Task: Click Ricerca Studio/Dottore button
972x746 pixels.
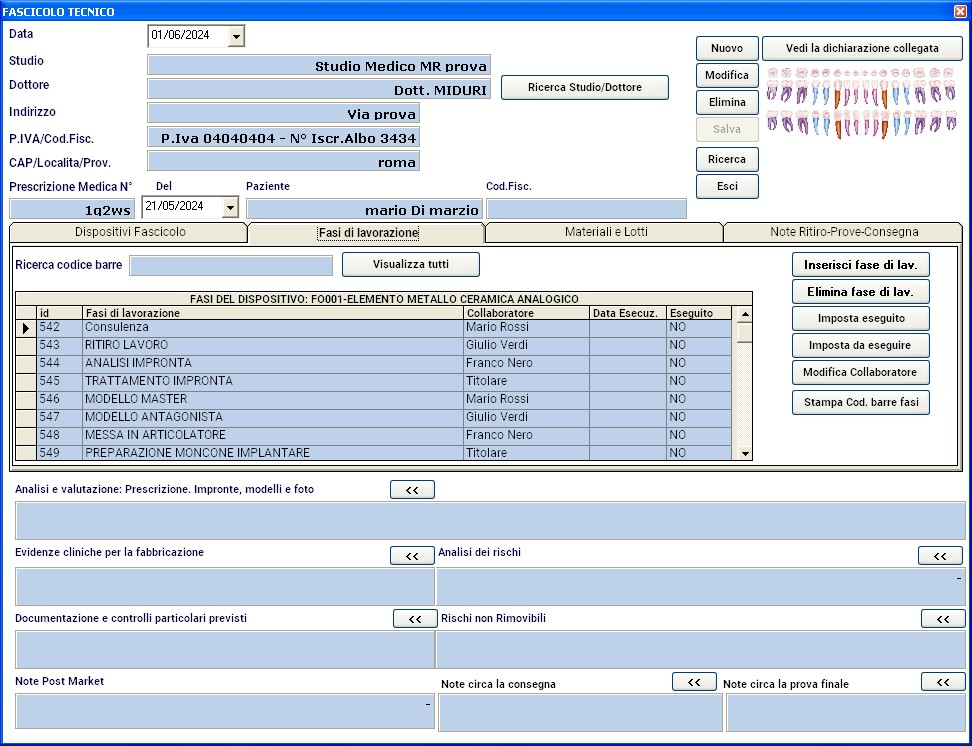Action: coord(585,87)
